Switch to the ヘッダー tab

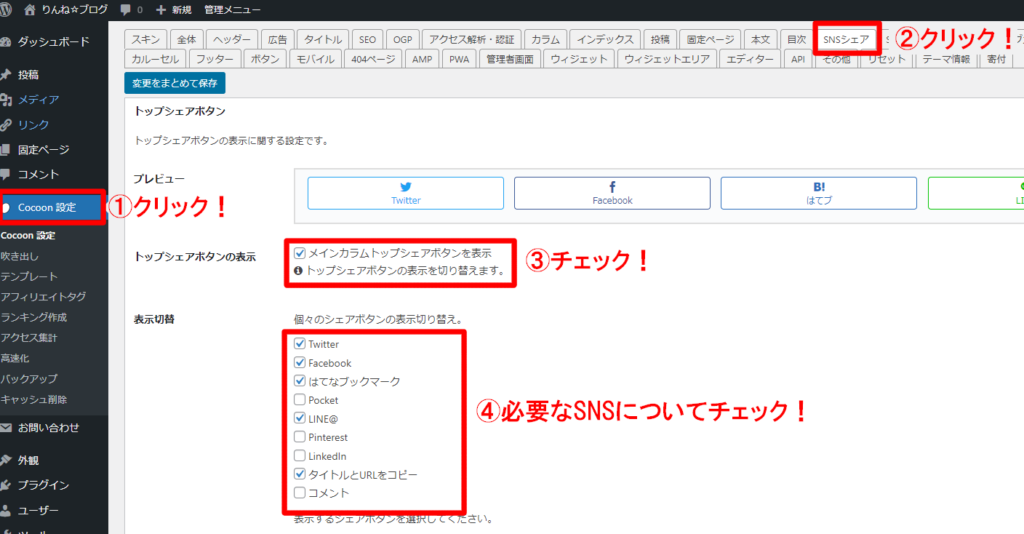tap(232, 39)
